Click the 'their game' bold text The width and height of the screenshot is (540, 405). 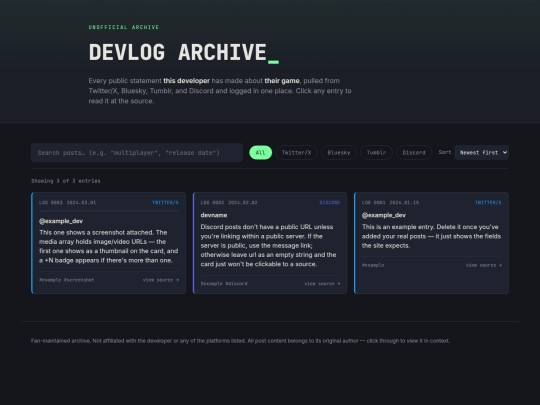282,81
